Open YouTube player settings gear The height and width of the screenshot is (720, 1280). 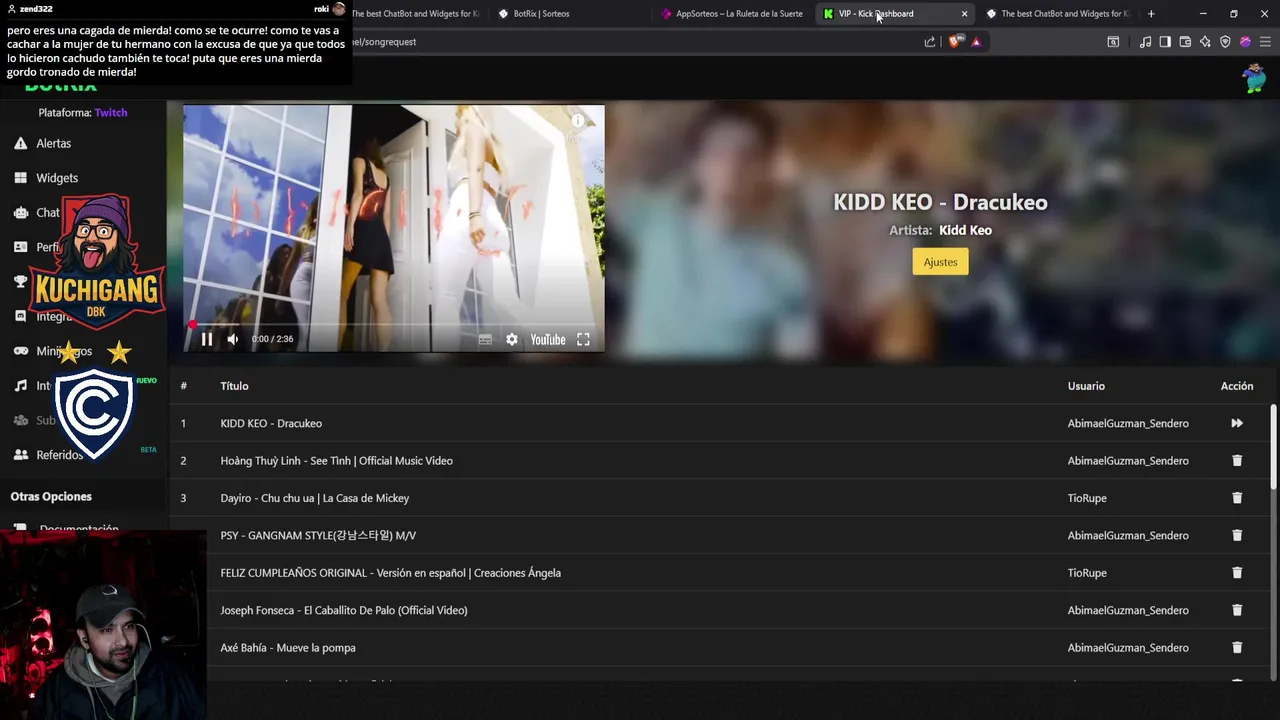pos(512,339)
